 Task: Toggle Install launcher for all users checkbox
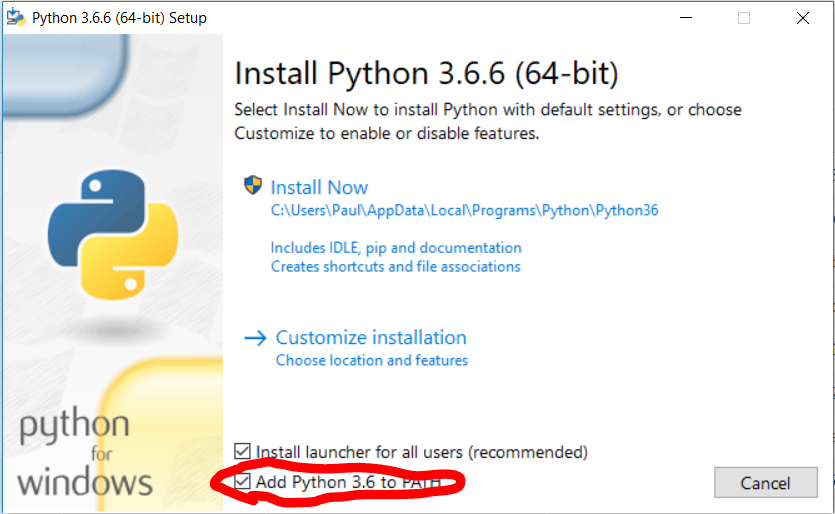[x=242, y=451]
